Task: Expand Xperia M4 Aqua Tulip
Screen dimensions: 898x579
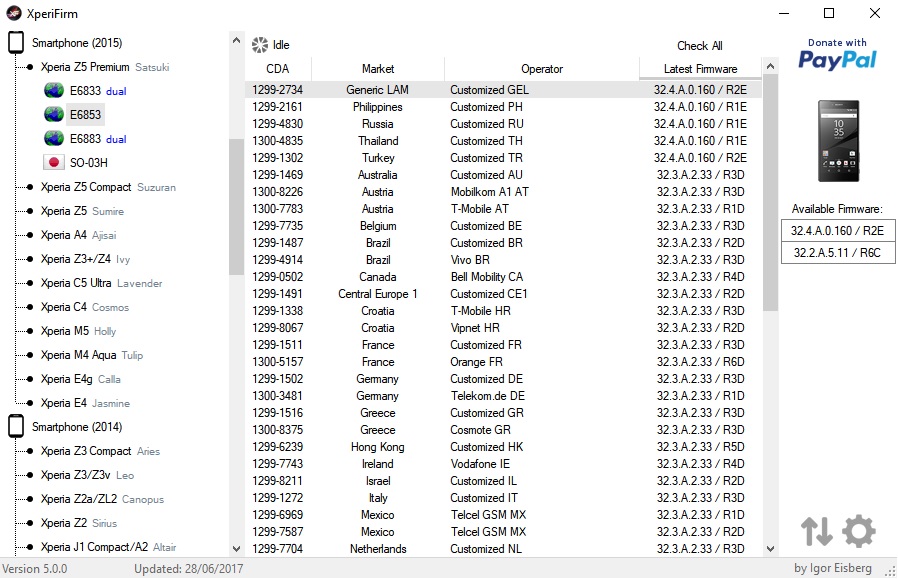Action: [x=92, y=356]
